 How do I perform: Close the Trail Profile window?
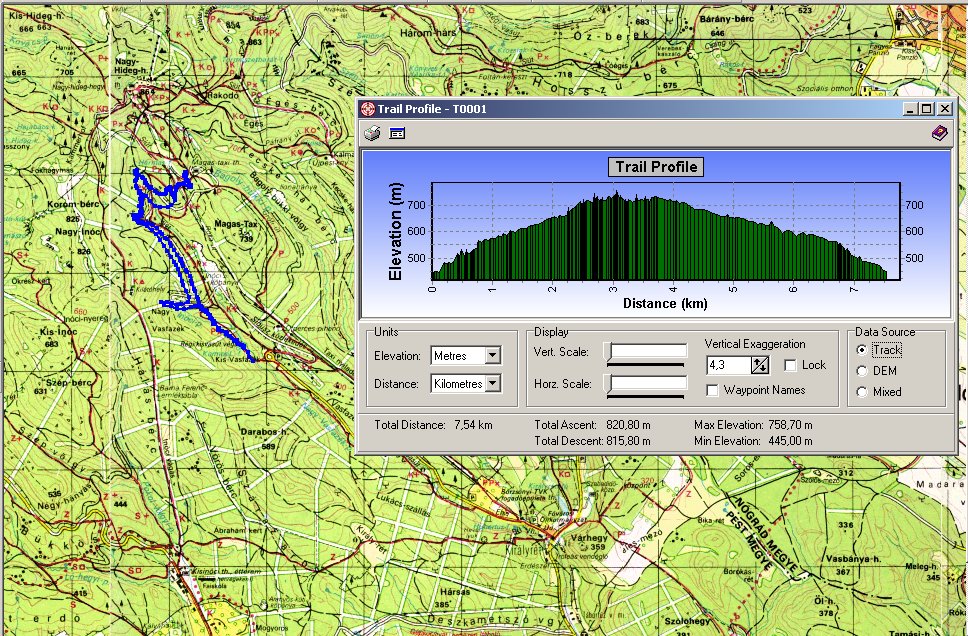pos(945,109)
